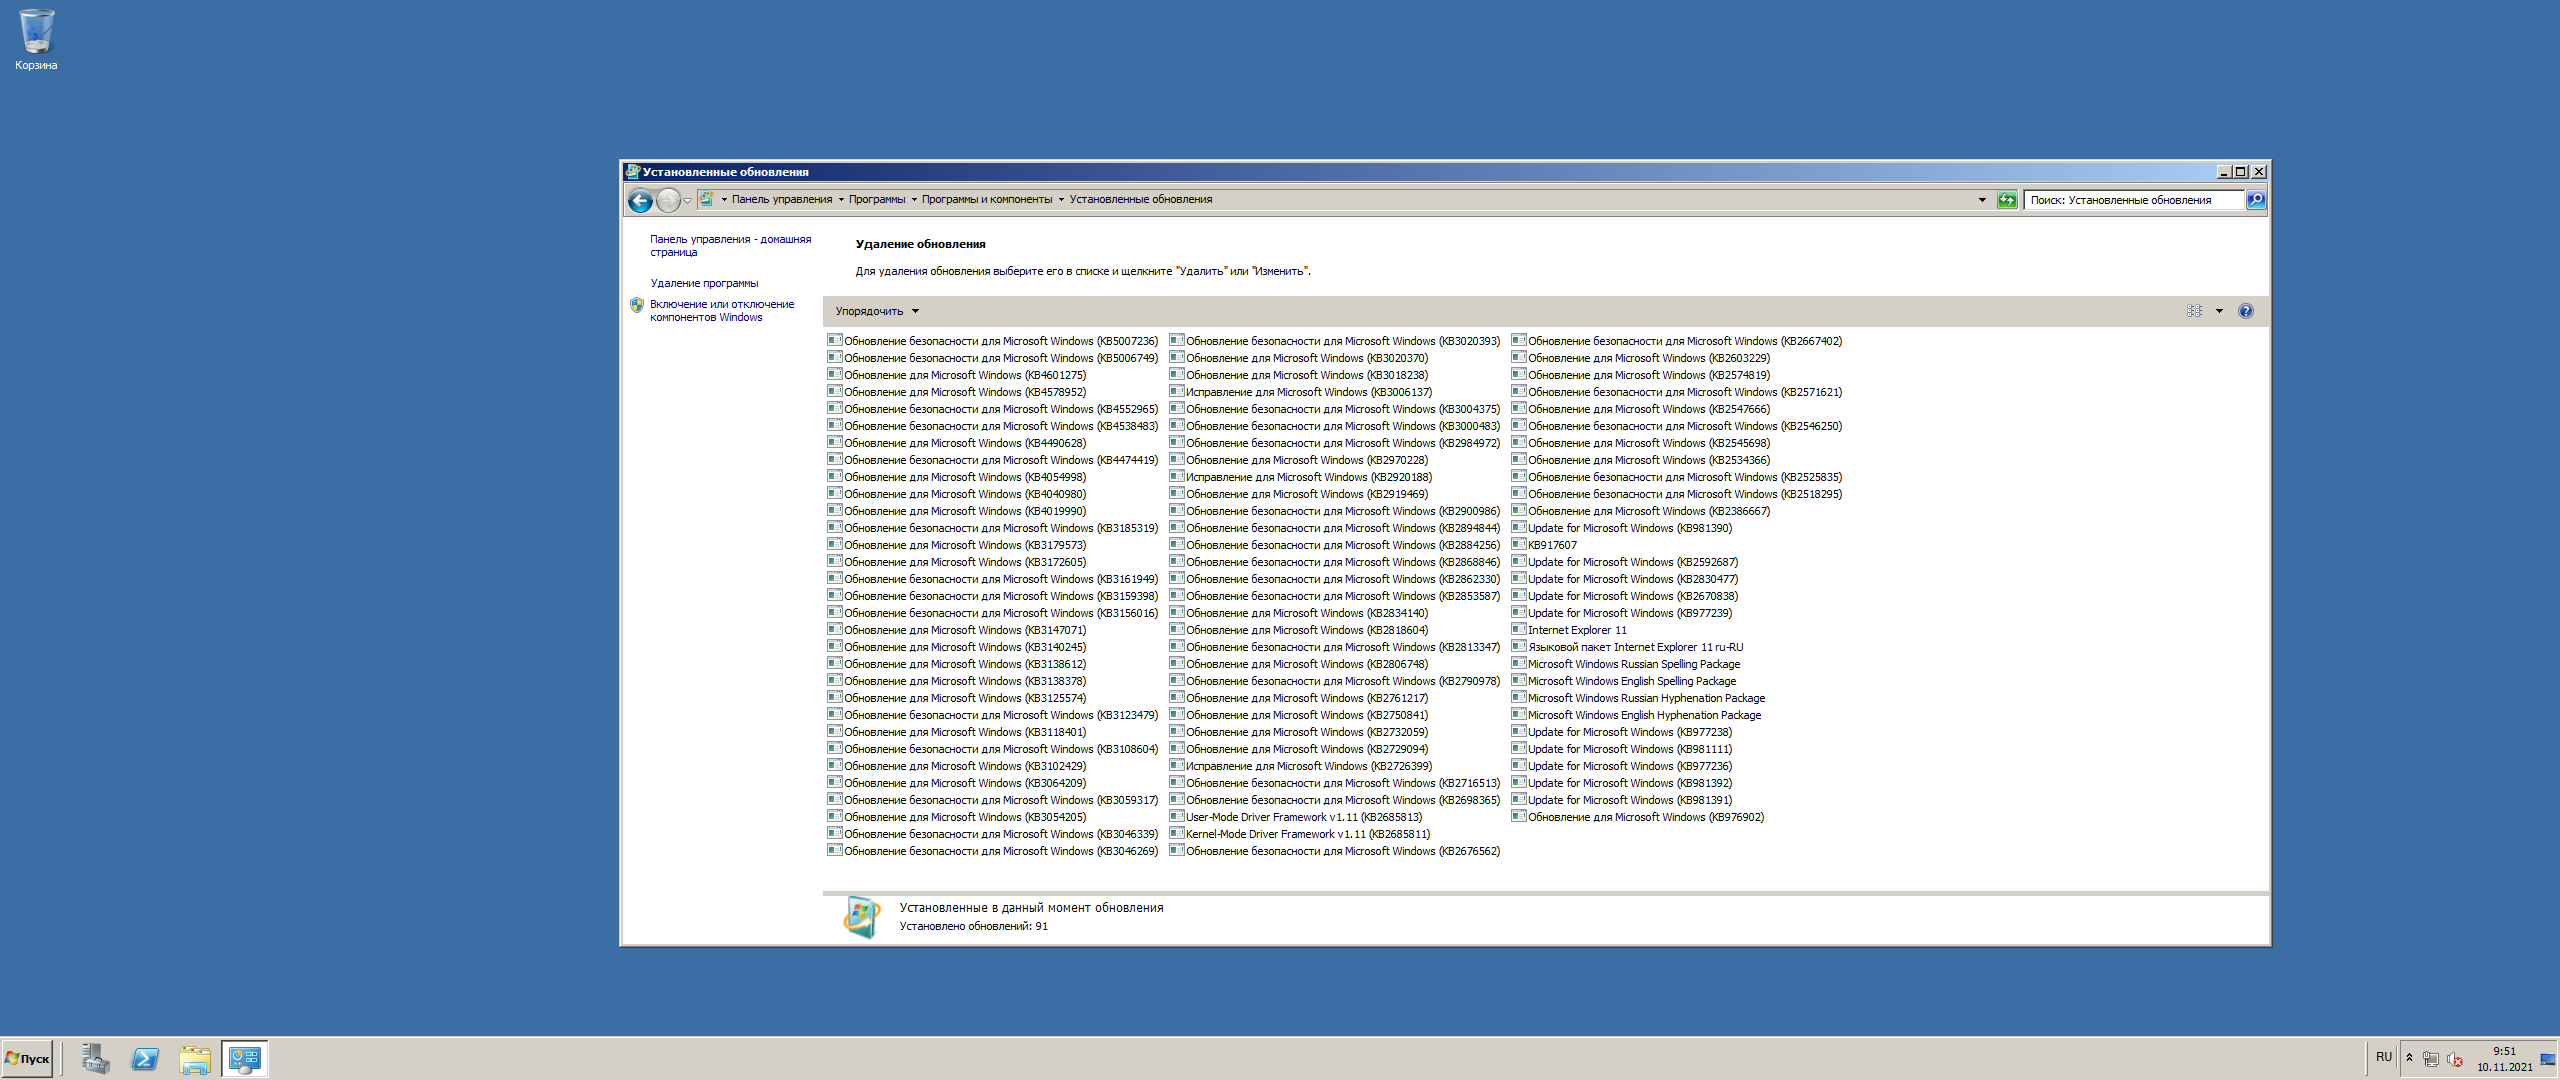
Task: Open Панель управления - домашняя страница link
Action: (731, 246)
